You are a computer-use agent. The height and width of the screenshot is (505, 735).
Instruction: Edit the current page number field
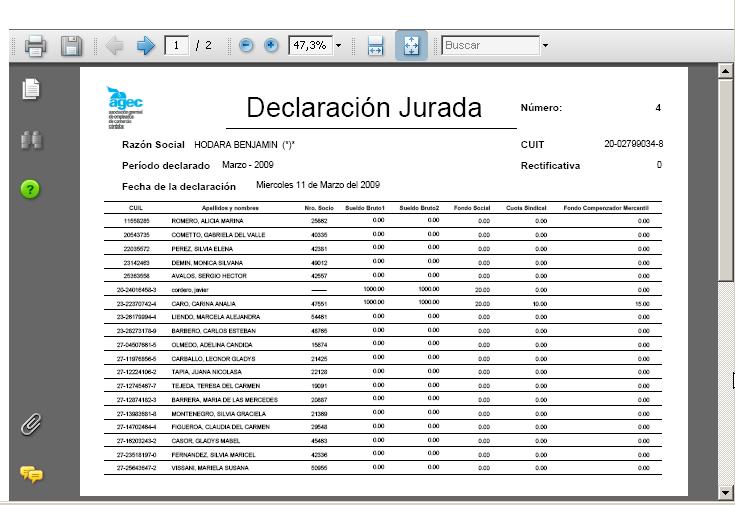176,45
